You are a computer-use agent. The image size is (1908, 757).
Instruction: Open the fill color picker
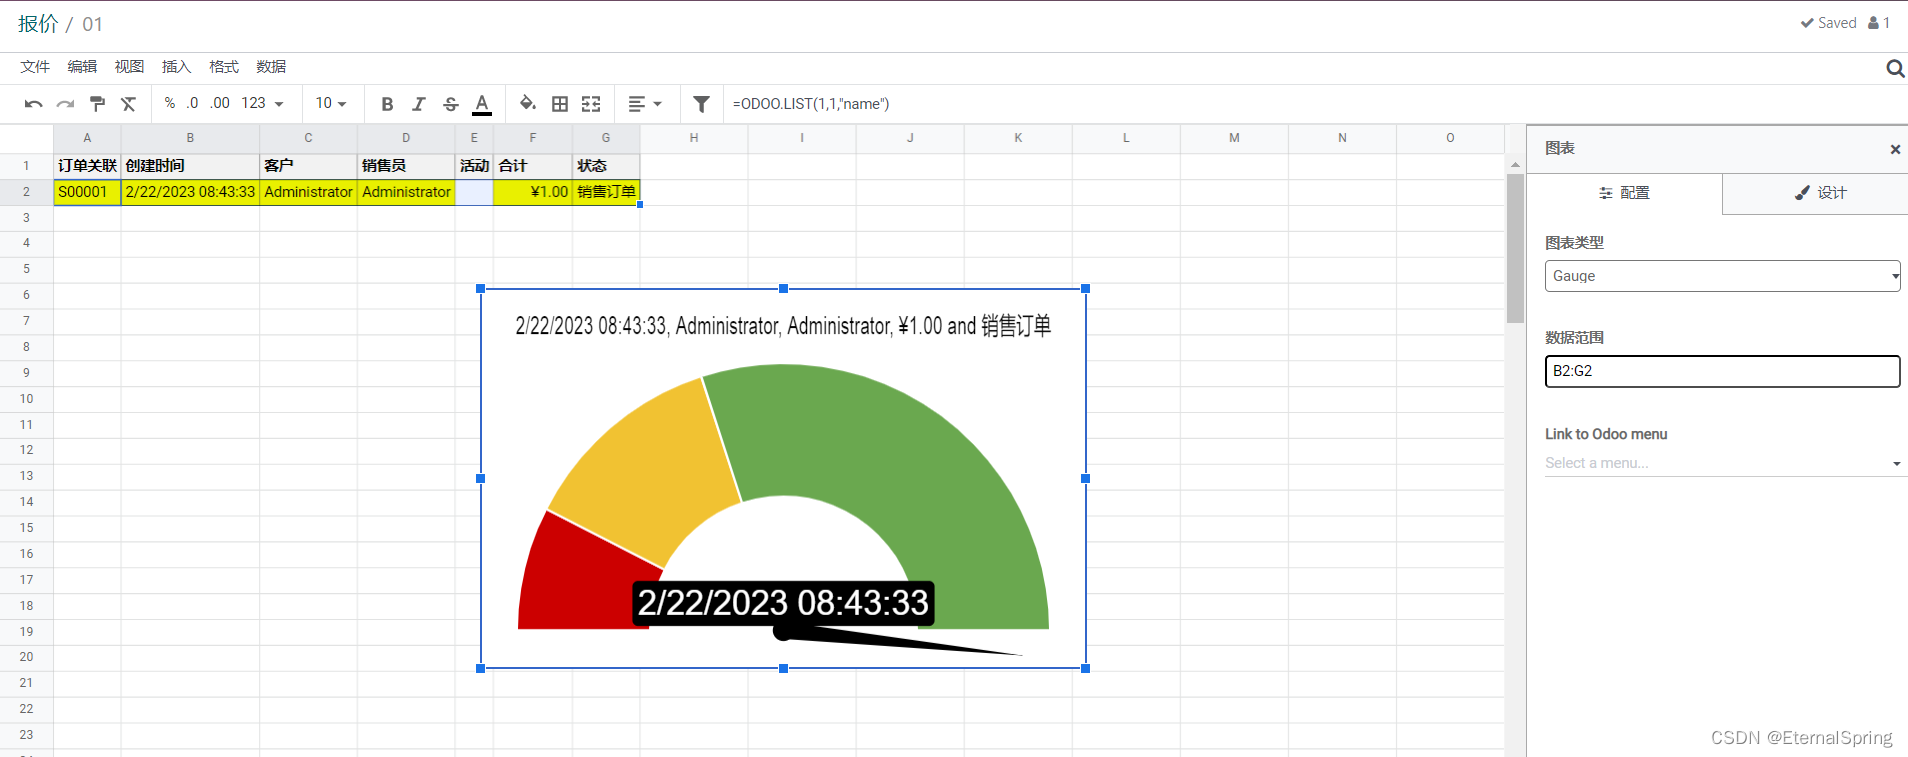(x=528, y=104)
